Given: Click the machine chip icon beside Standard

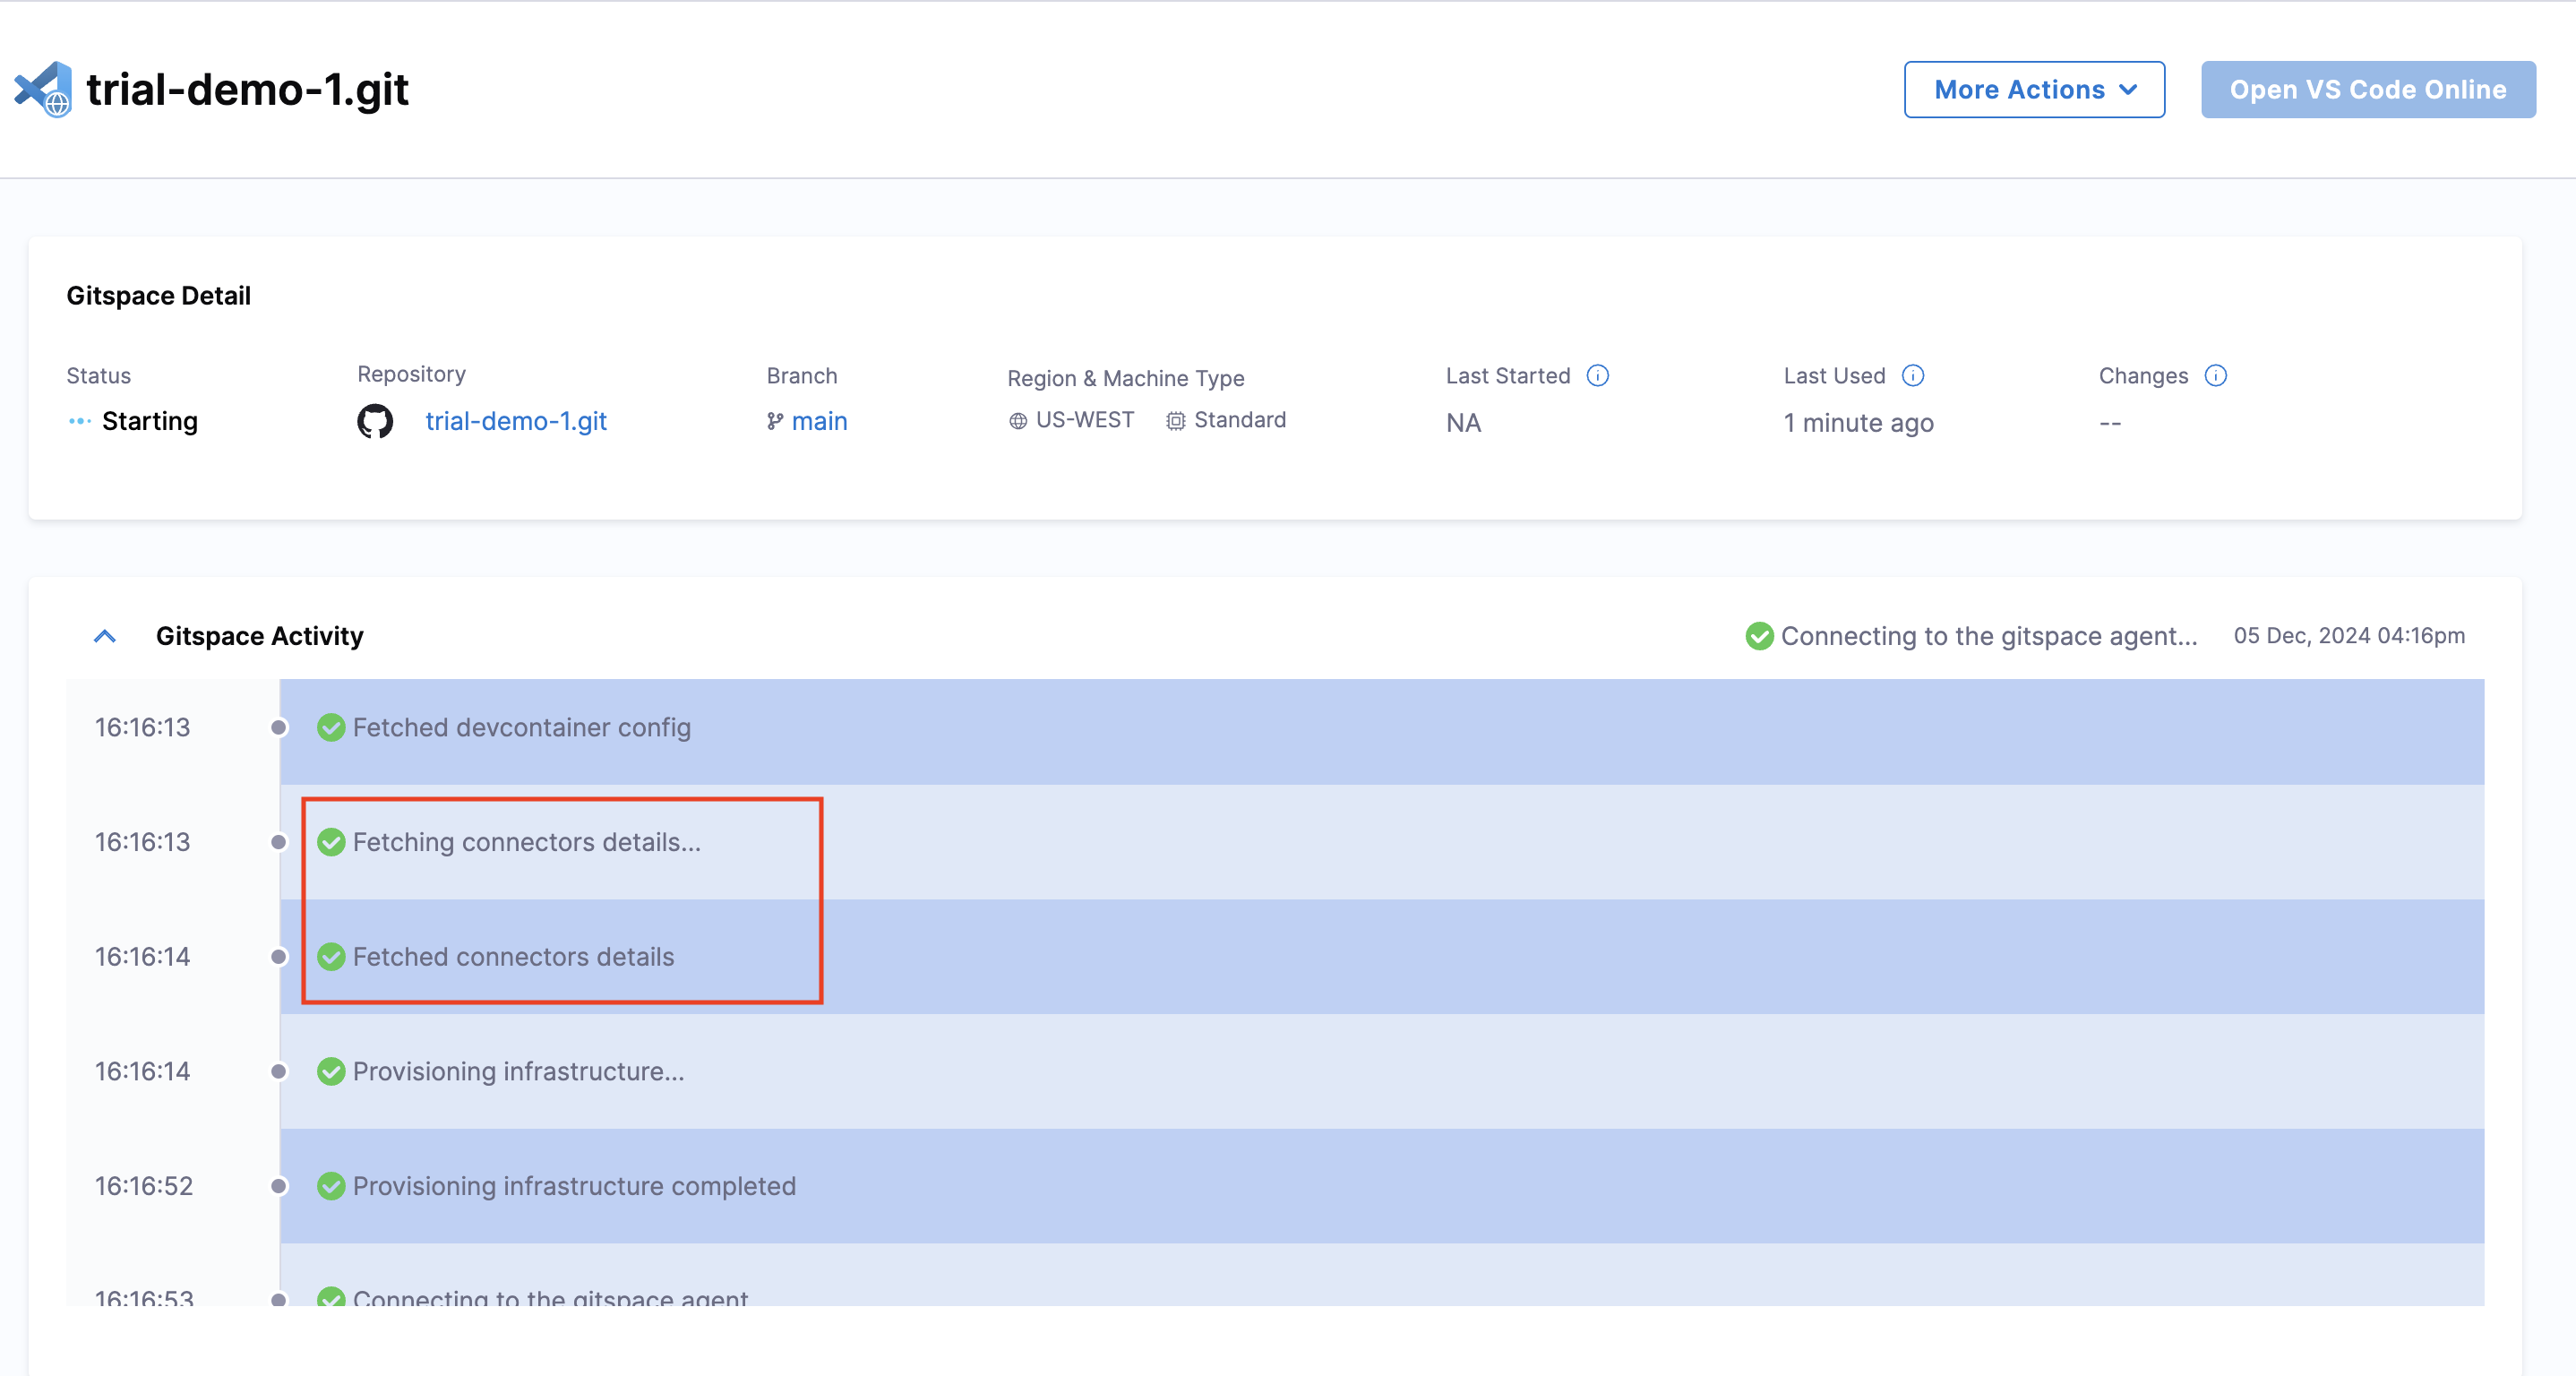Looking at the screenshot, I should pyautogui.click(x=1175, y=421).
